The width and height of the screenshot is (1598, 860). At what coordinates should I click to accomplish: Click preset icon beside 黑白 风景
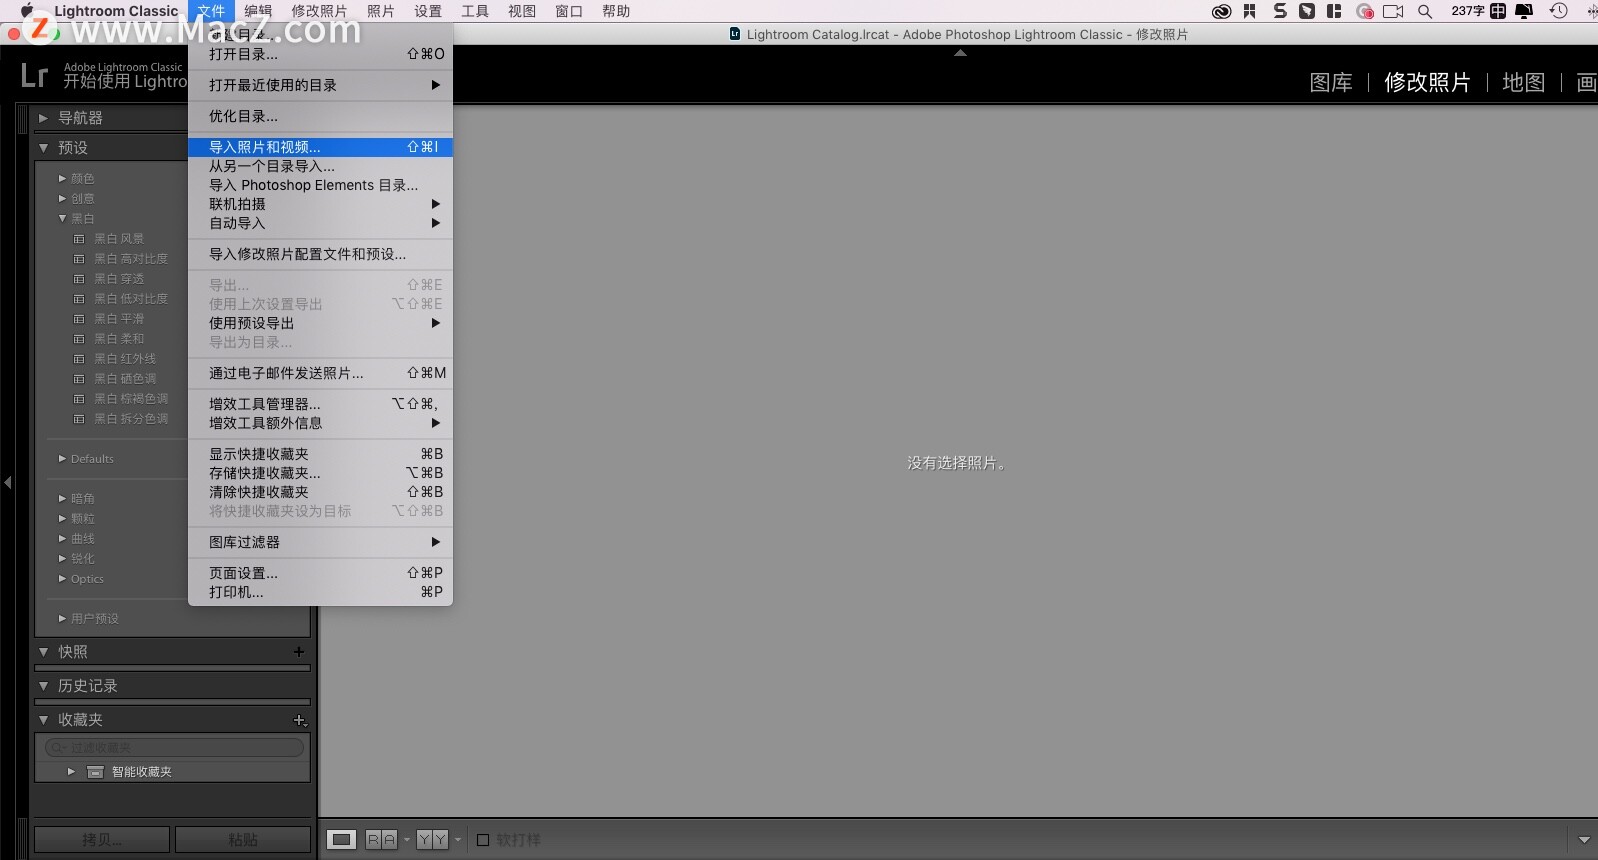coord(79,239)
